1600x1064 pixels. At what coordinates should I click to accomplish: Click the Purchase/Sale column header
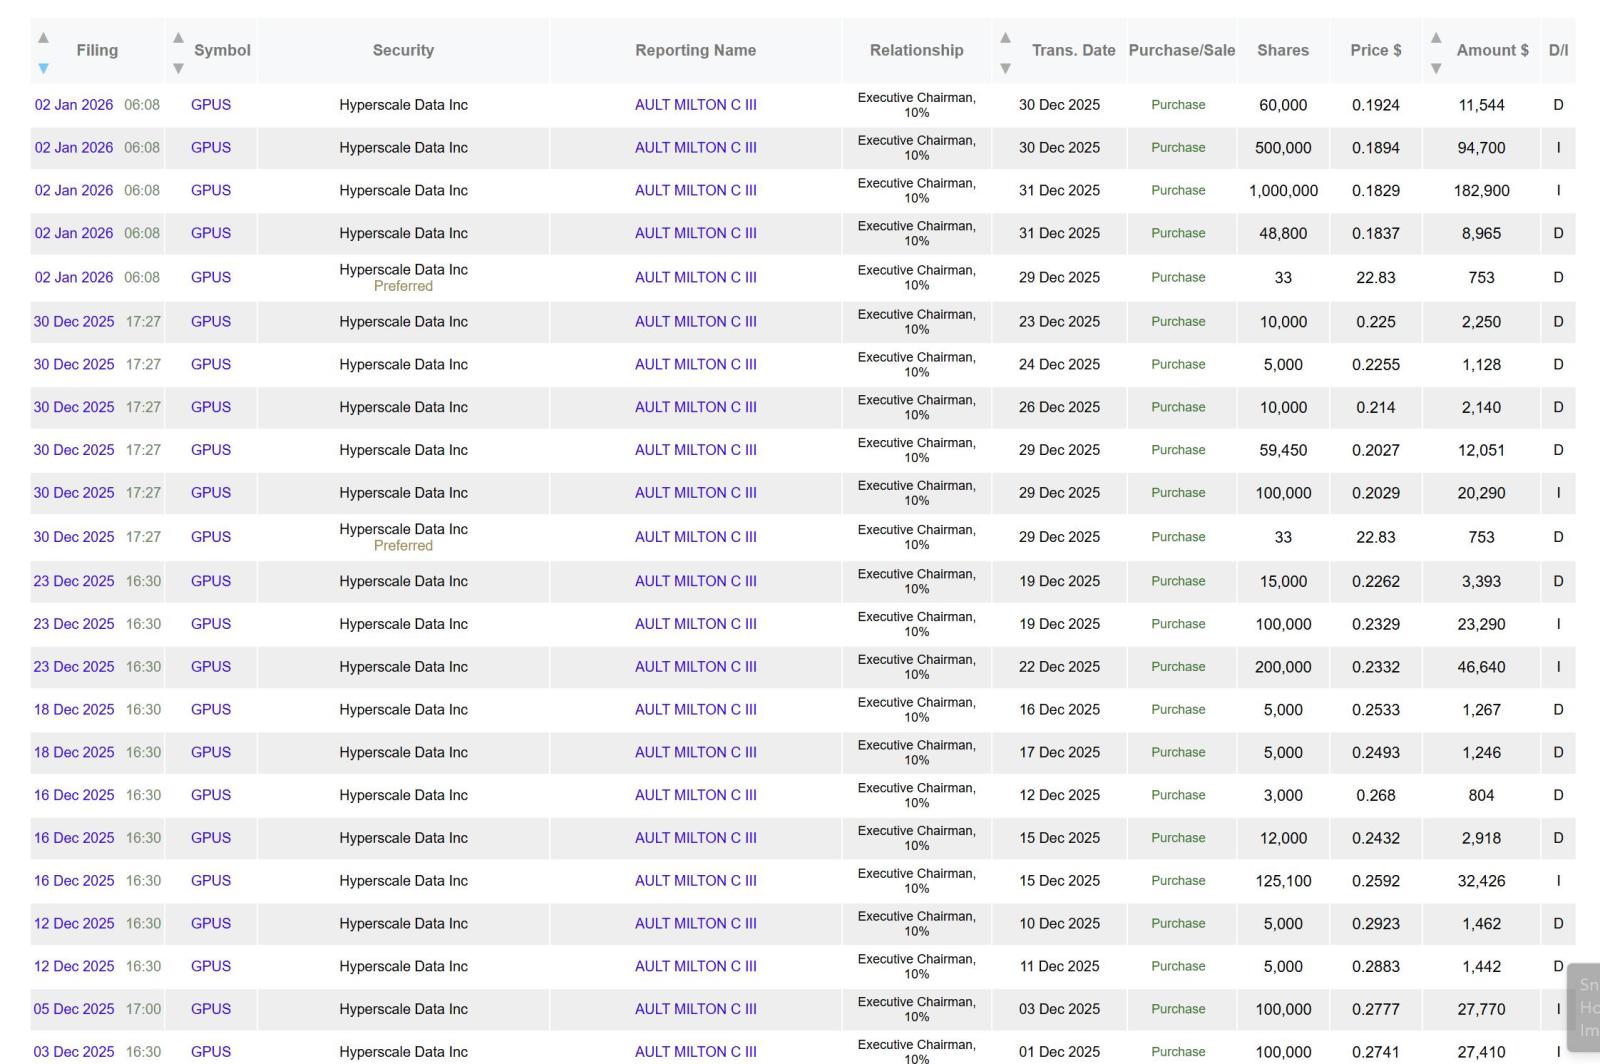coord(1181,50)
